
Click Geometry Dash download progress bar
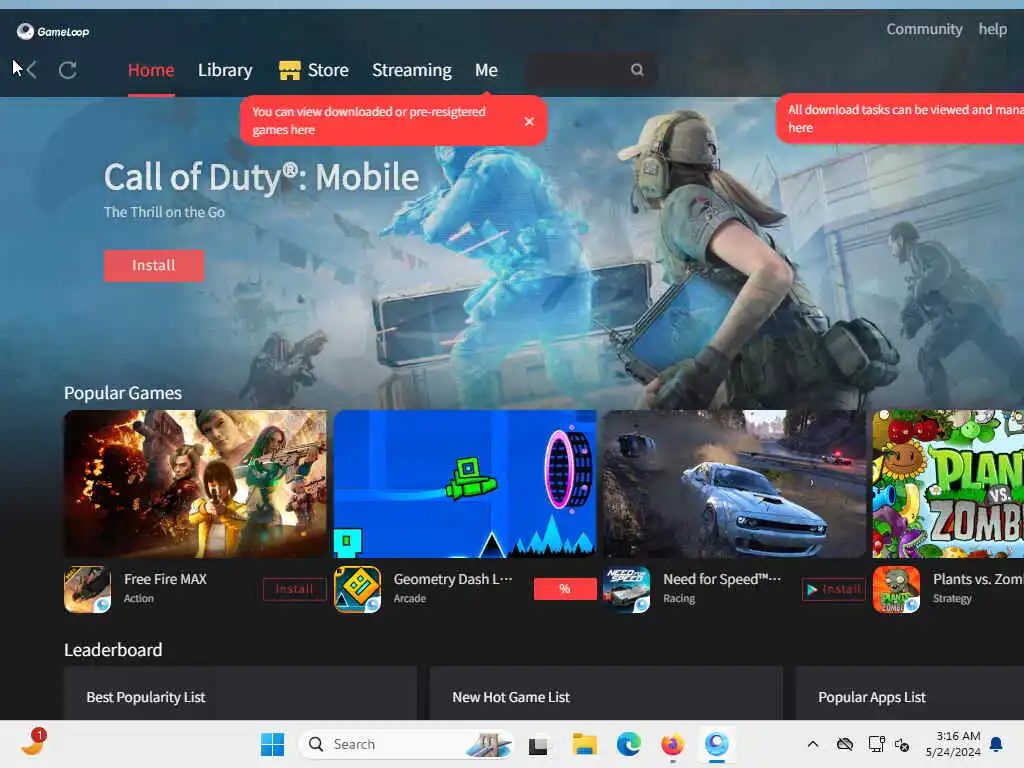[x=565, y=589]
